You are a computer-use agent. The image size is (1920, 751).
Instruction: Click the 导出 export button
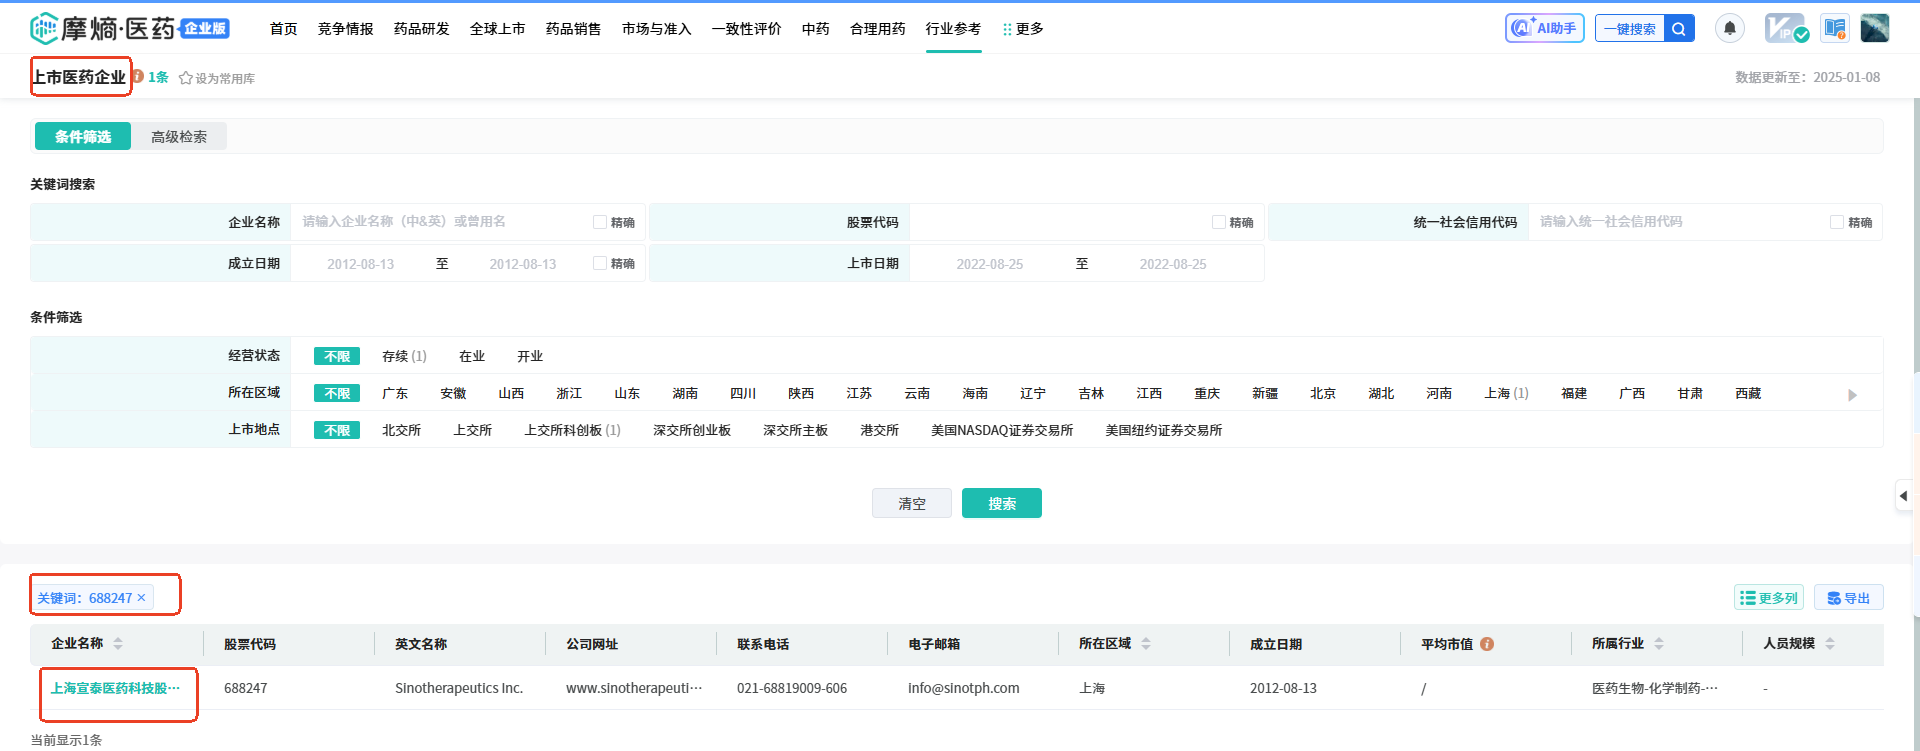click(x=1849, y=597)
